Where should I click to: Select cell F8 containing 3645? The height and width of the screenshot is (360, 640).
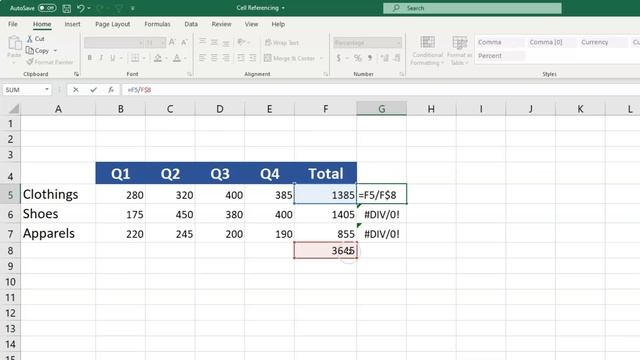(x=326, y=250)
